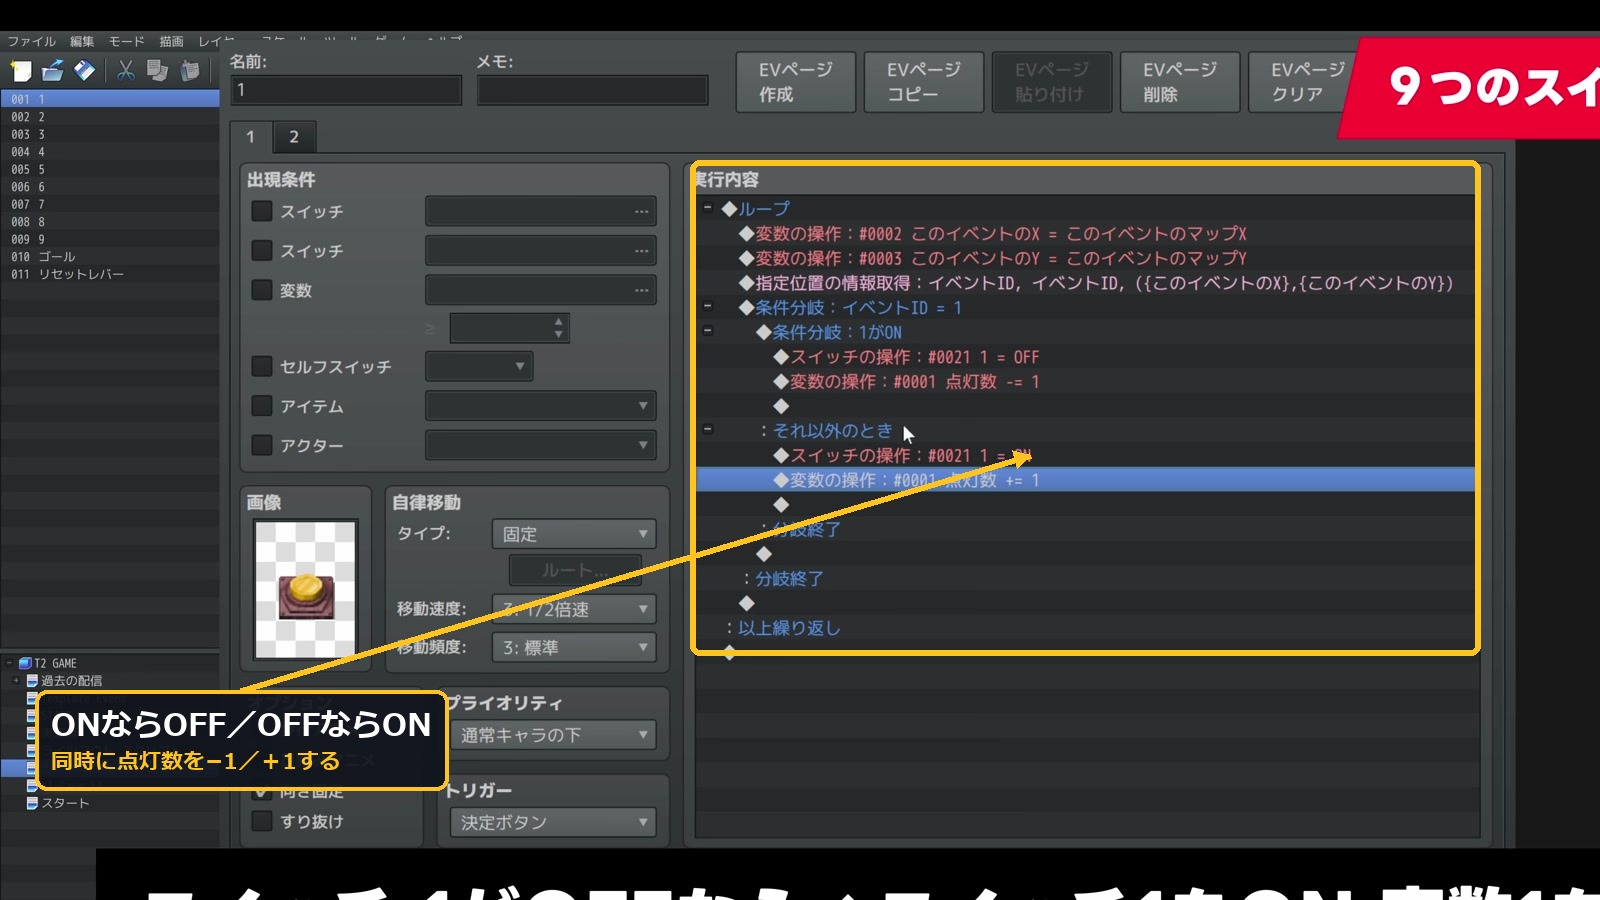Select the スイッチの操作：#0021 1 = OFF command
The image size is (1600, 900).
coord(1085,357)
